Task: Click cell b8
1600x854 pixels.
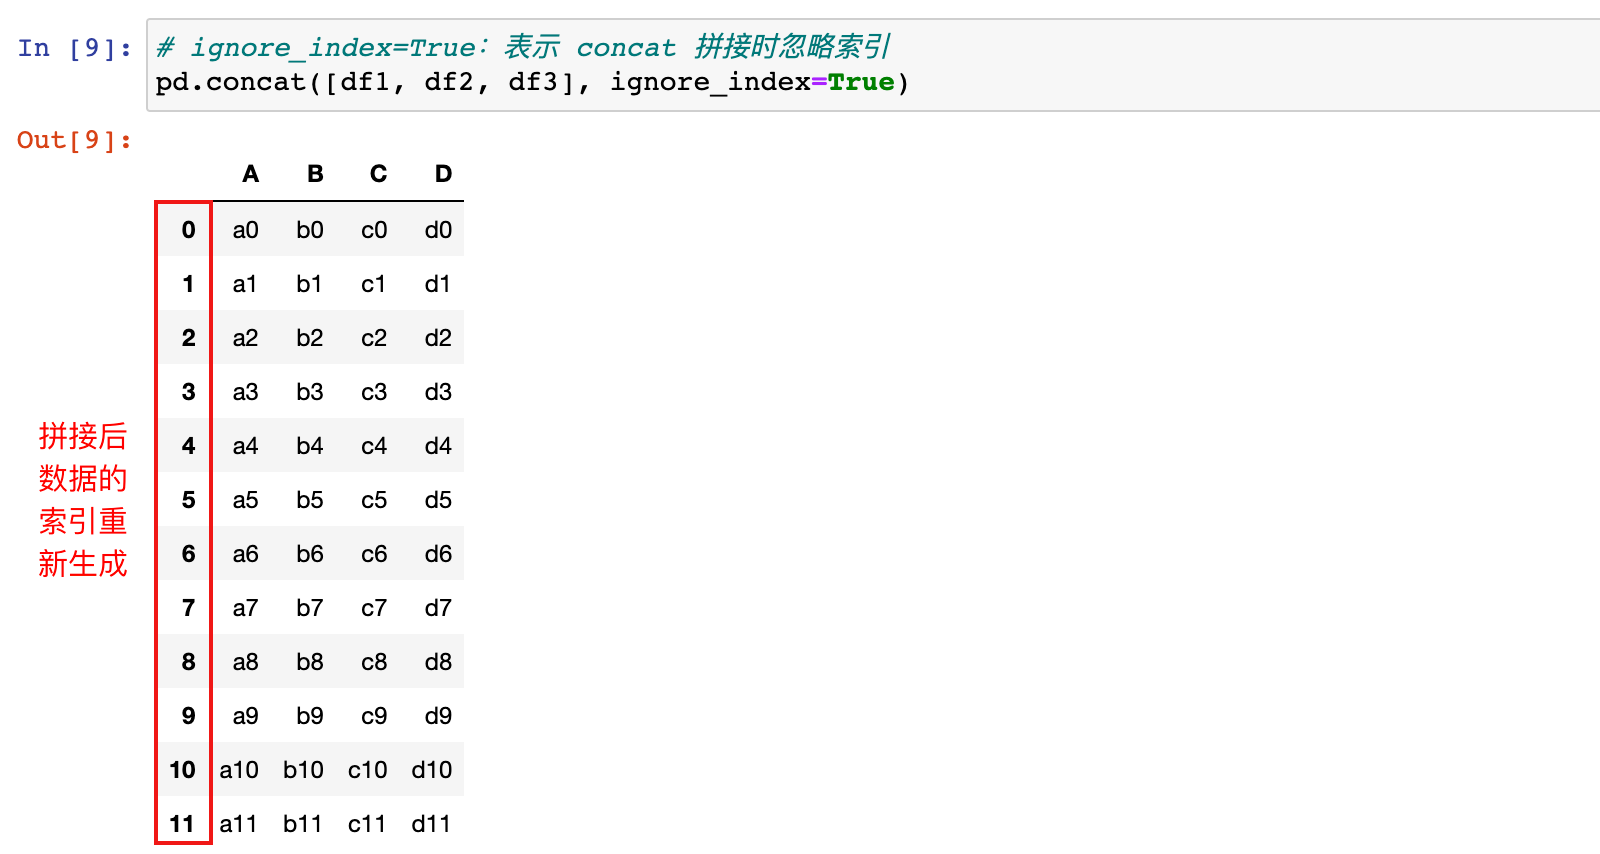Action: coord(310,662)
